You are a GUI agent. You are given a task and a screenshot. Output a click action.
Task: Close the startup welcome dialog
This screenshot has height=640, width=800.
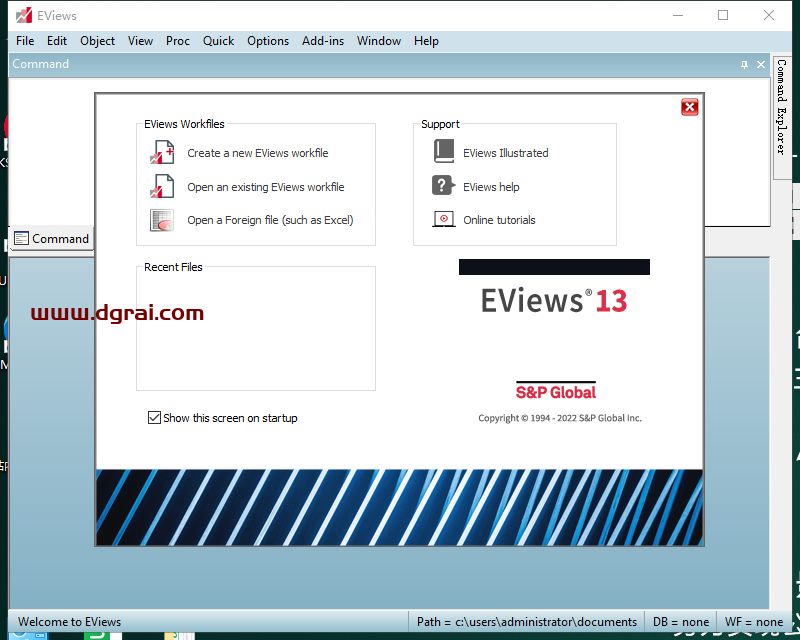689,107
